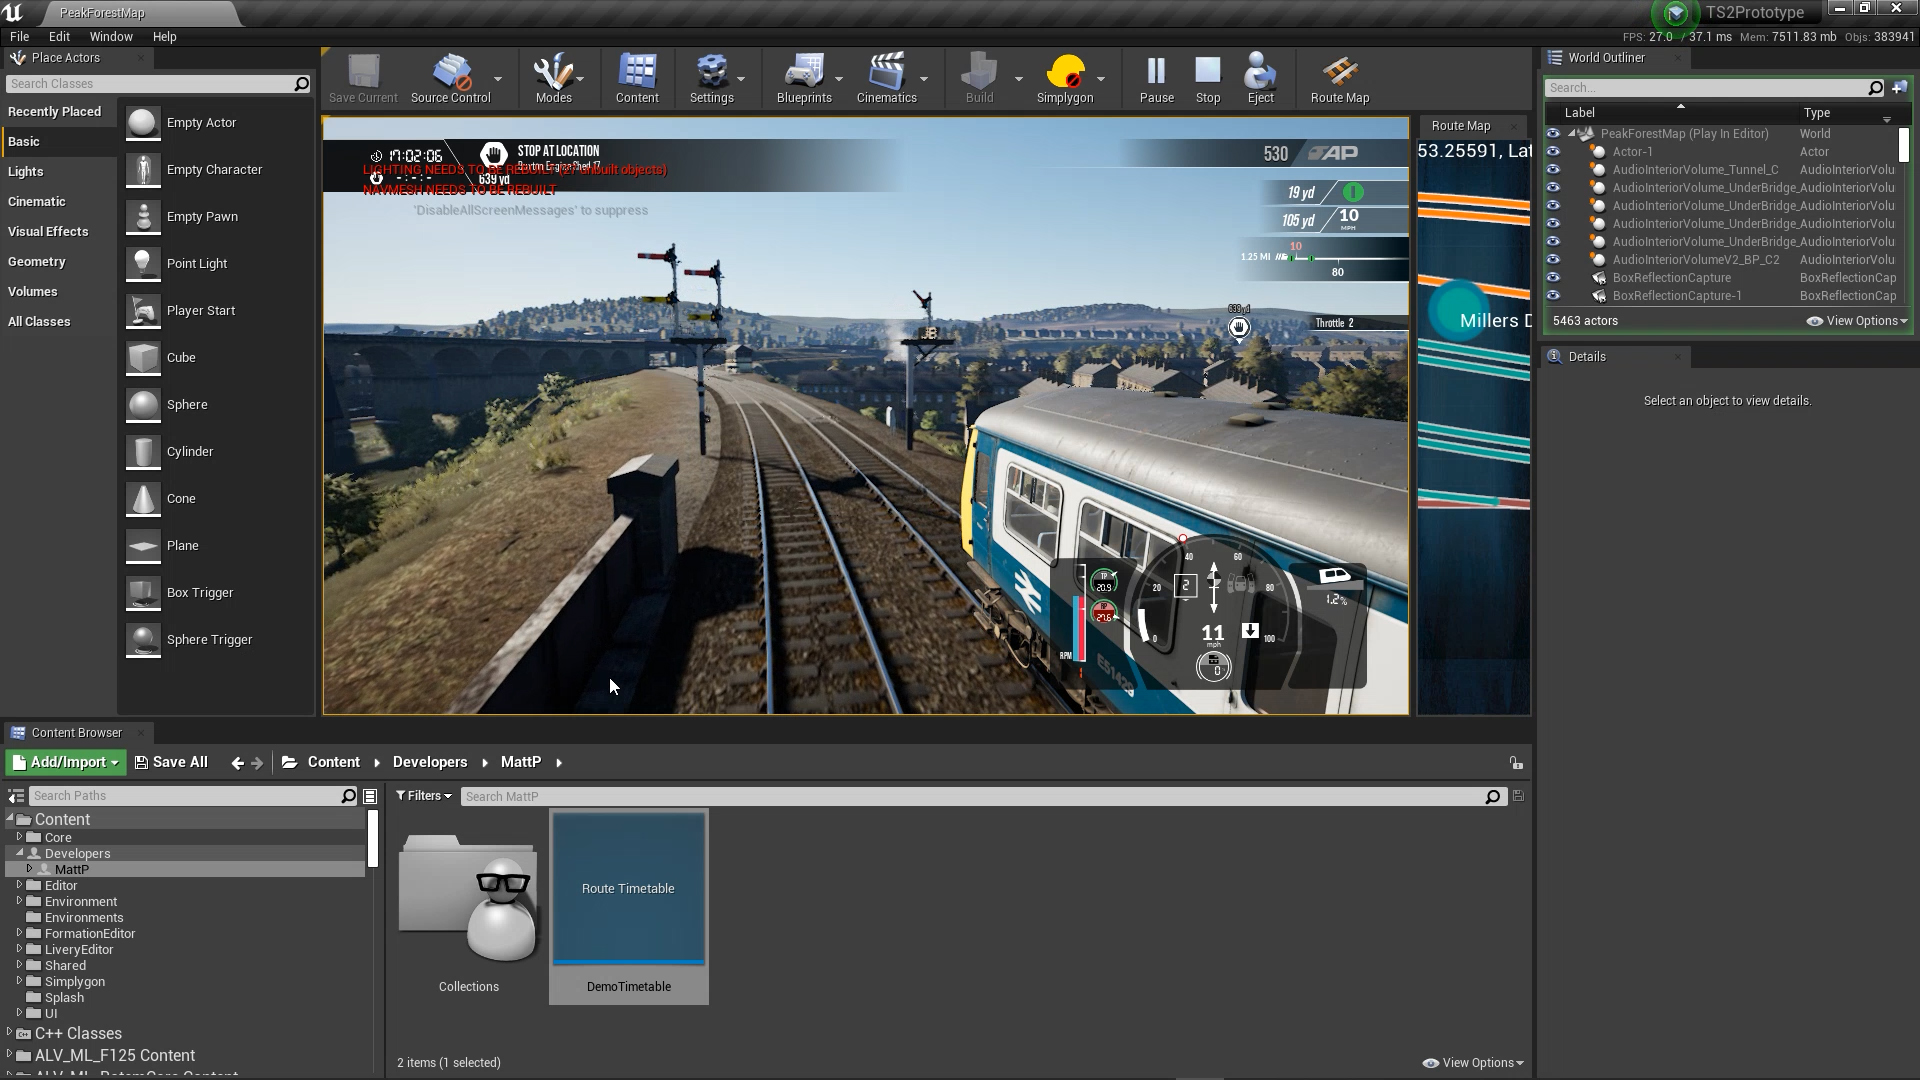
Task: Select the DemoTimetable asset thumbnail
Action: pos(628,890)
